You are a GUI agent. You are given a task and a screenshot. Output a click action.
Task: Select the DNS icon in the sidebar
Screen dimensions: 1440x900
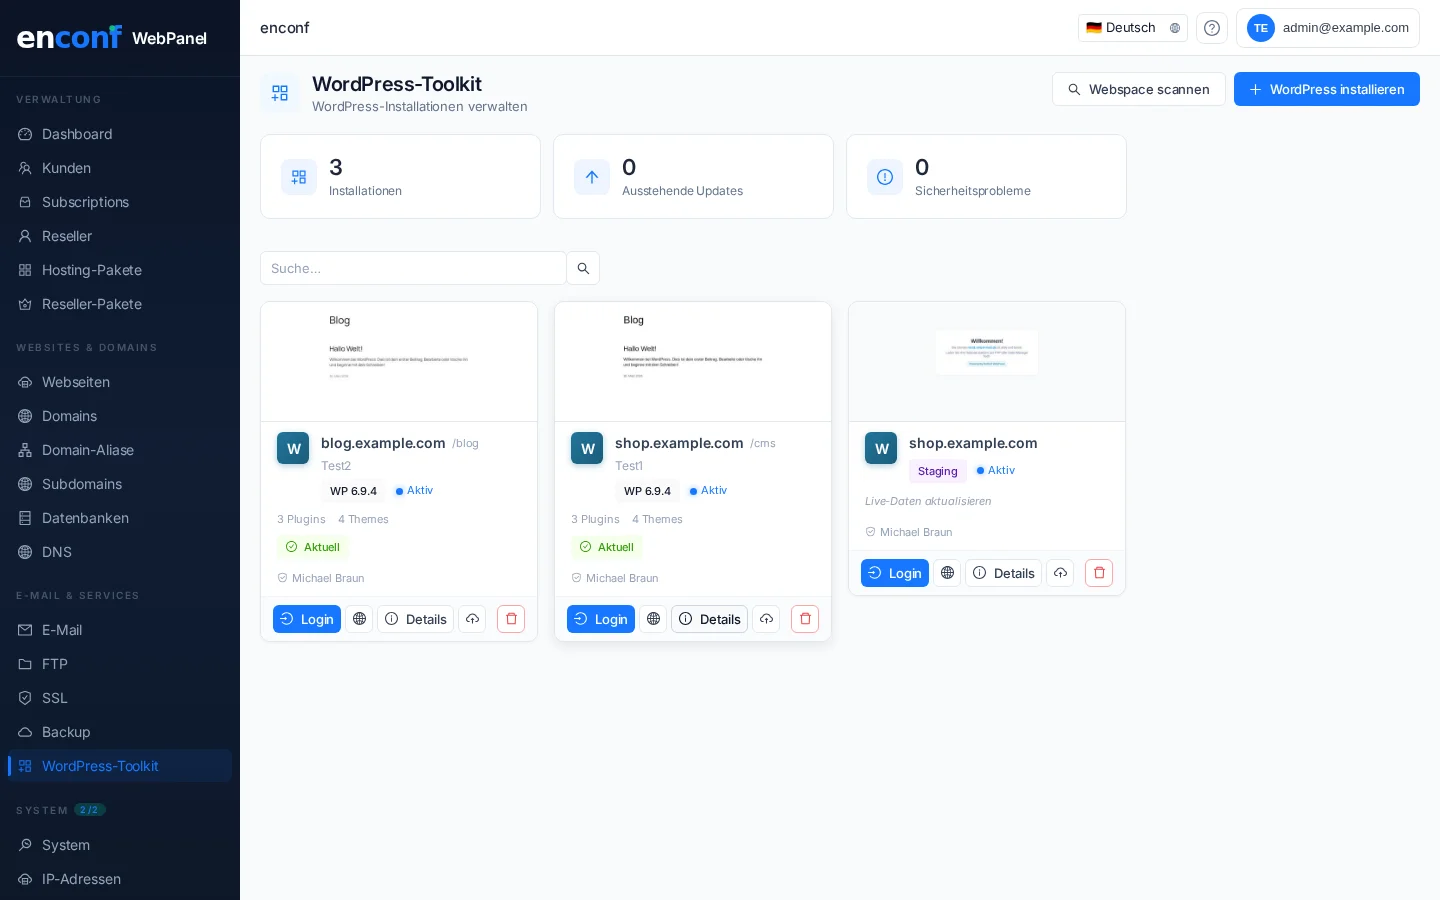(23, 552)
